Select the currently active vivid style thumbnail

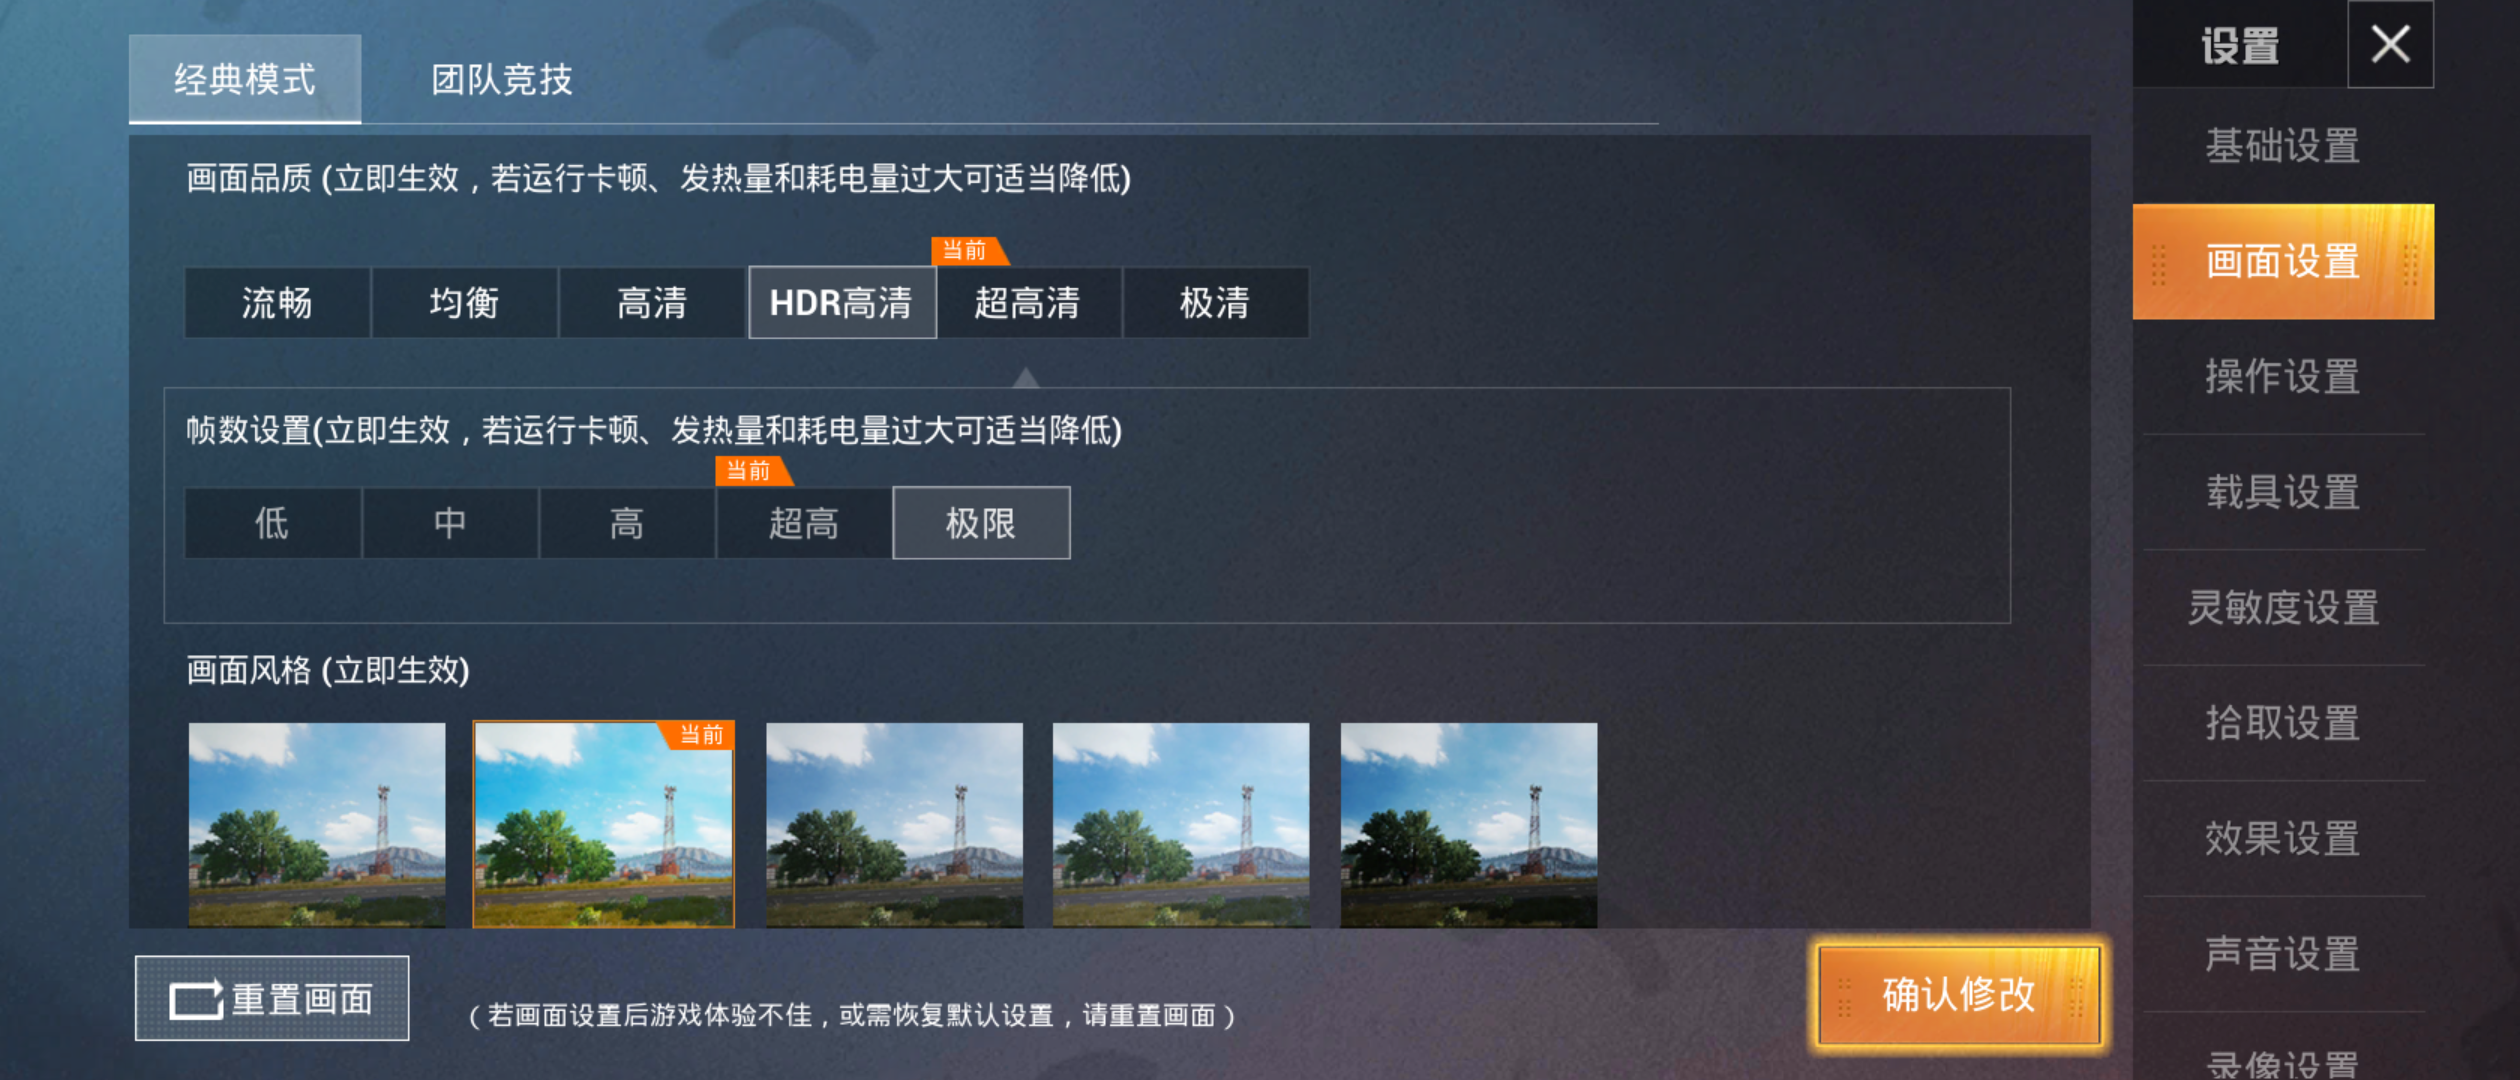(x=604, y=825)
